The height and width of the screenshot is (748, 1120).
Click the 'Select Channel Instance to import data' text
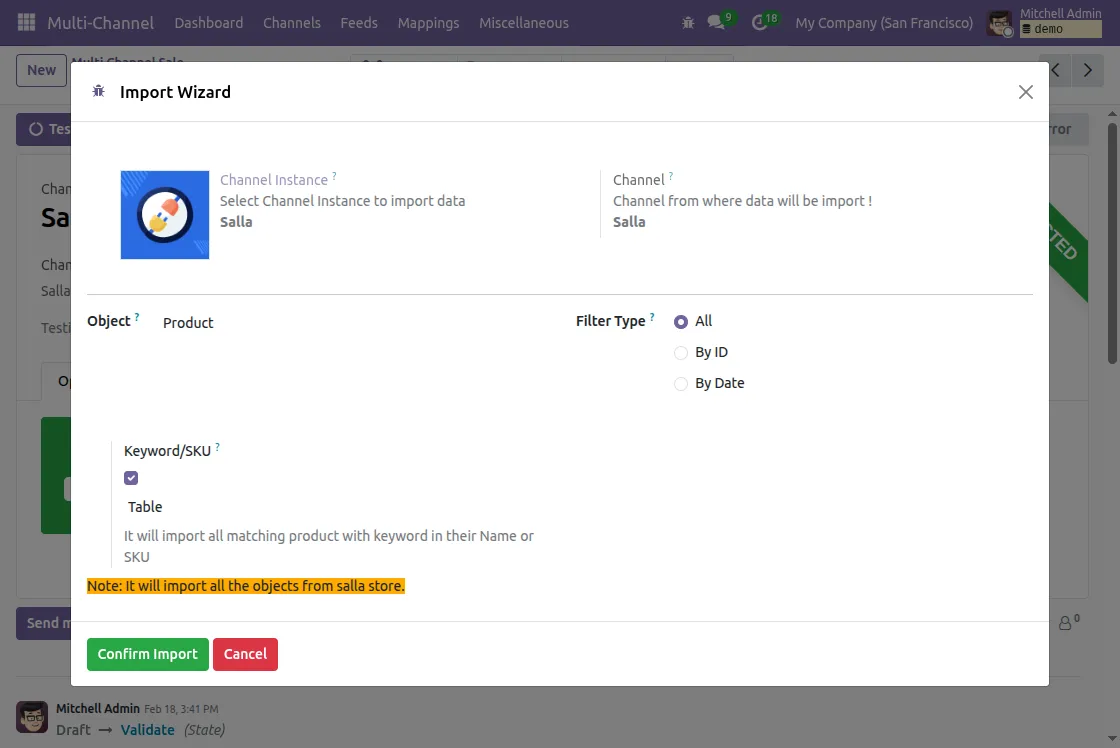(x=342, y=201)
